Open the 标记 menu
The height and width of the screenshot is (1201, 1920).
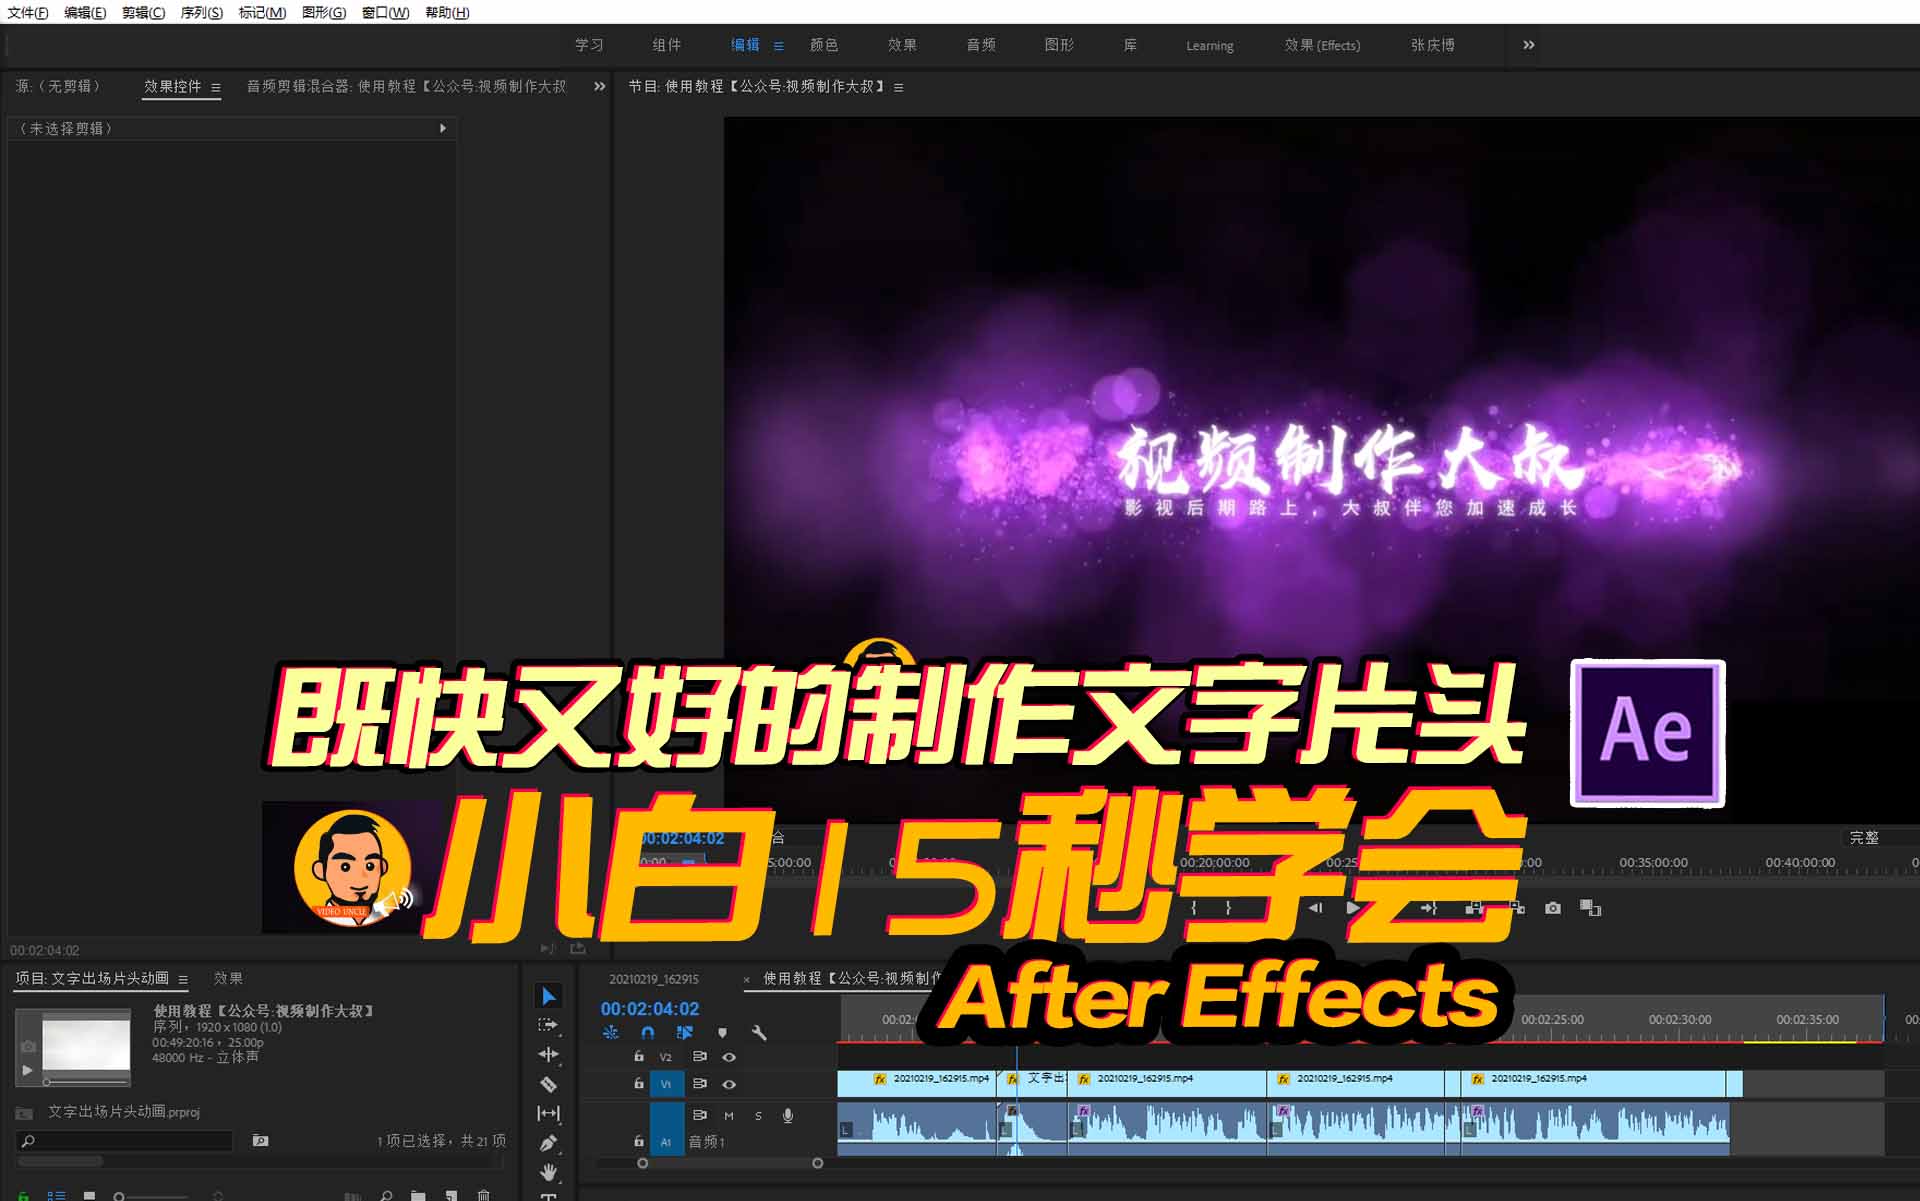(262, 12)
